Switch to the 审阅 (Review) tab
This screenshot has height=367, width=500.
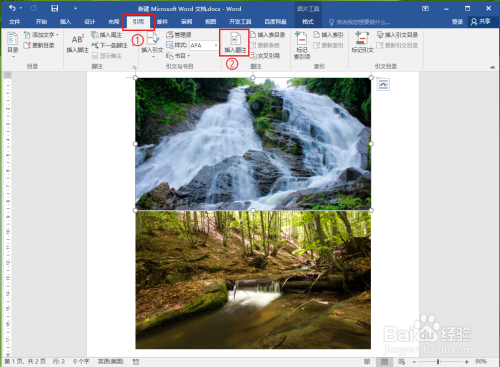tap(186, 22)
